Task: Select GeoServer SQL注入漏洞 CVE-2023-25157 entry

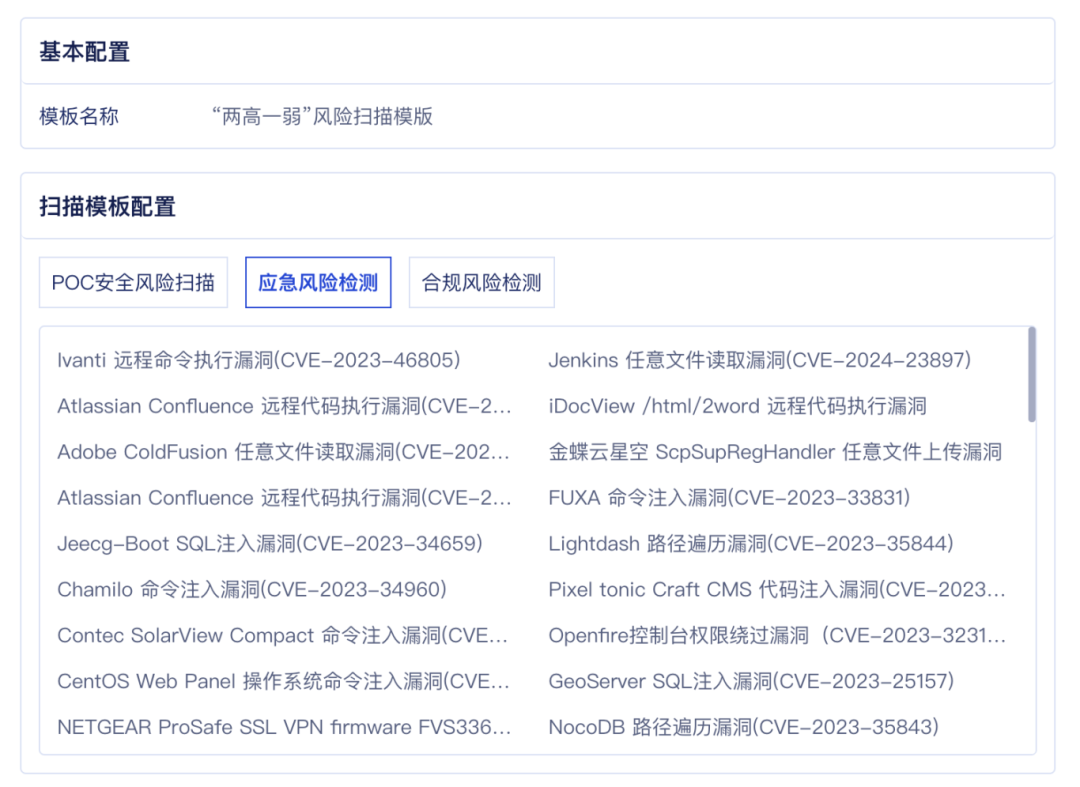Action: pyautogui.click(x=751, y=682)
